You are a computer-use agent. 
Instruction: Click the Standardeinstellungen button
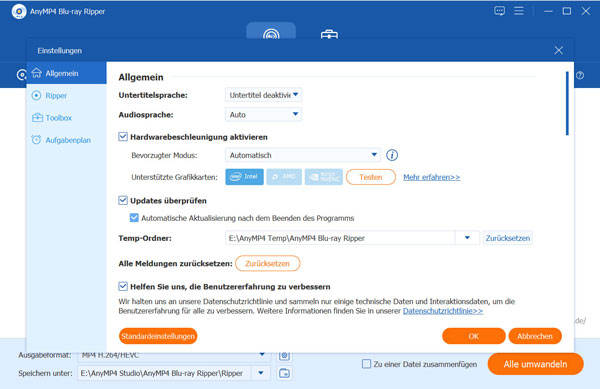pos(158,336)
